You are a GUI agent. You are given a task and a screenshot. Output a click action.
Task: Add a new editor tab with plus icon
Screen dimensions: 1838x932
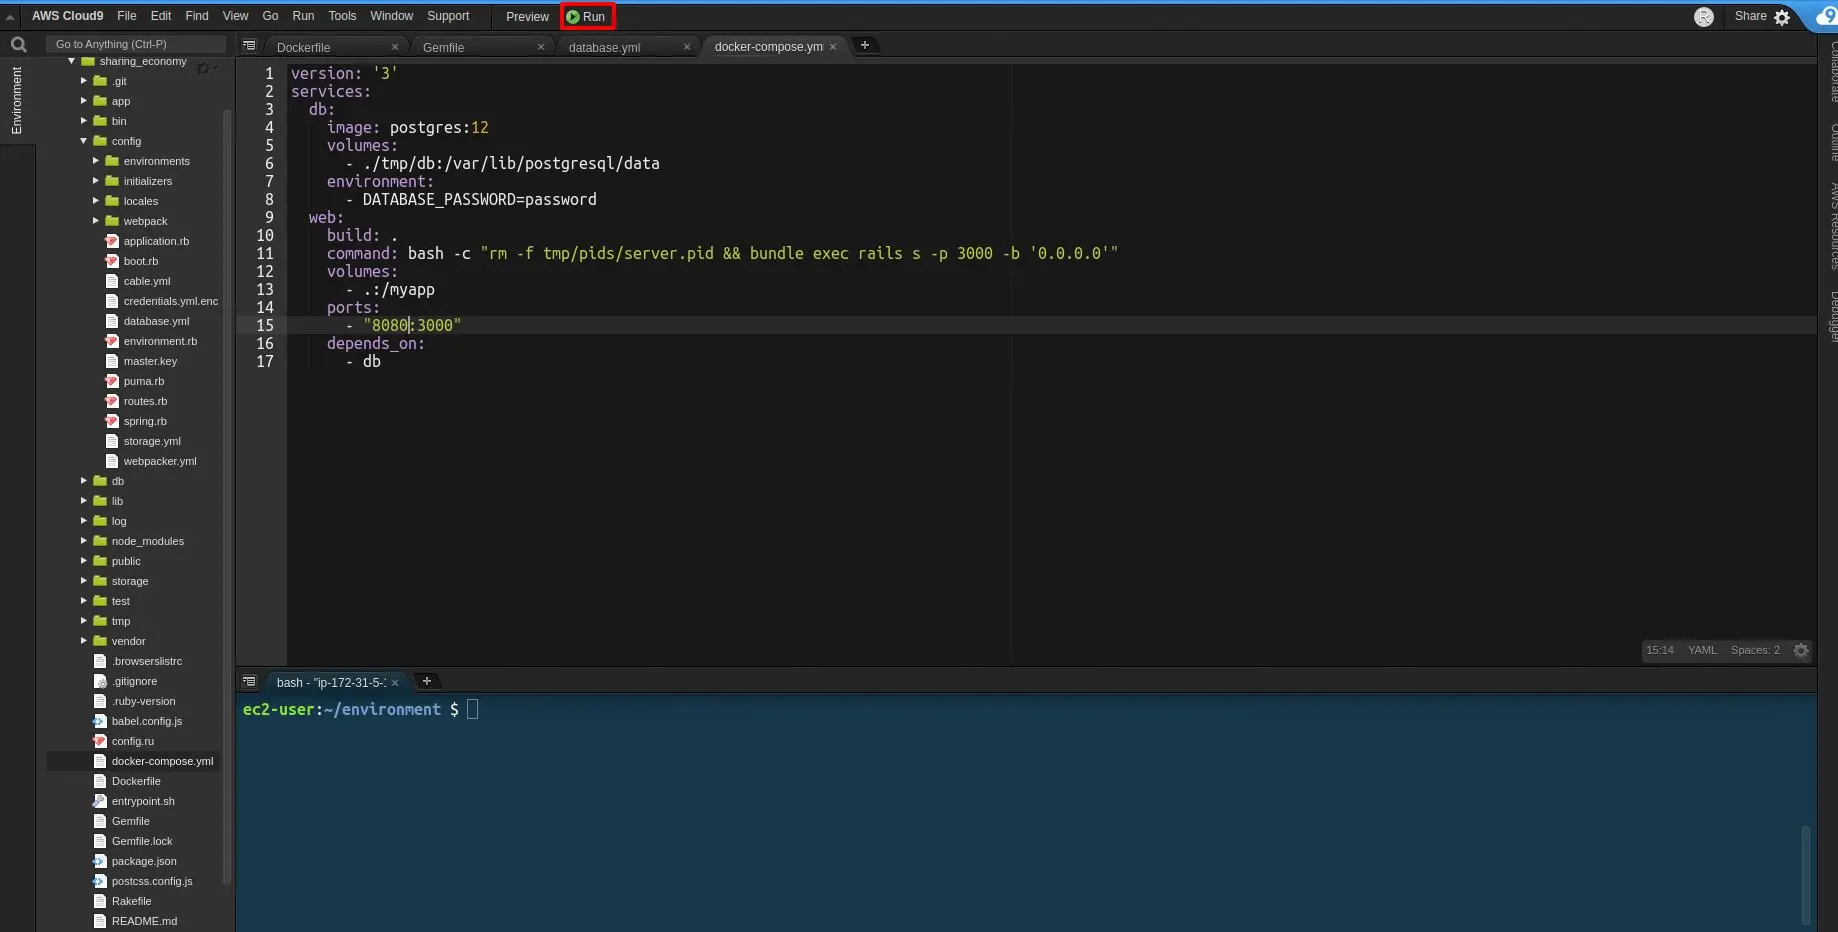(865, 45)
